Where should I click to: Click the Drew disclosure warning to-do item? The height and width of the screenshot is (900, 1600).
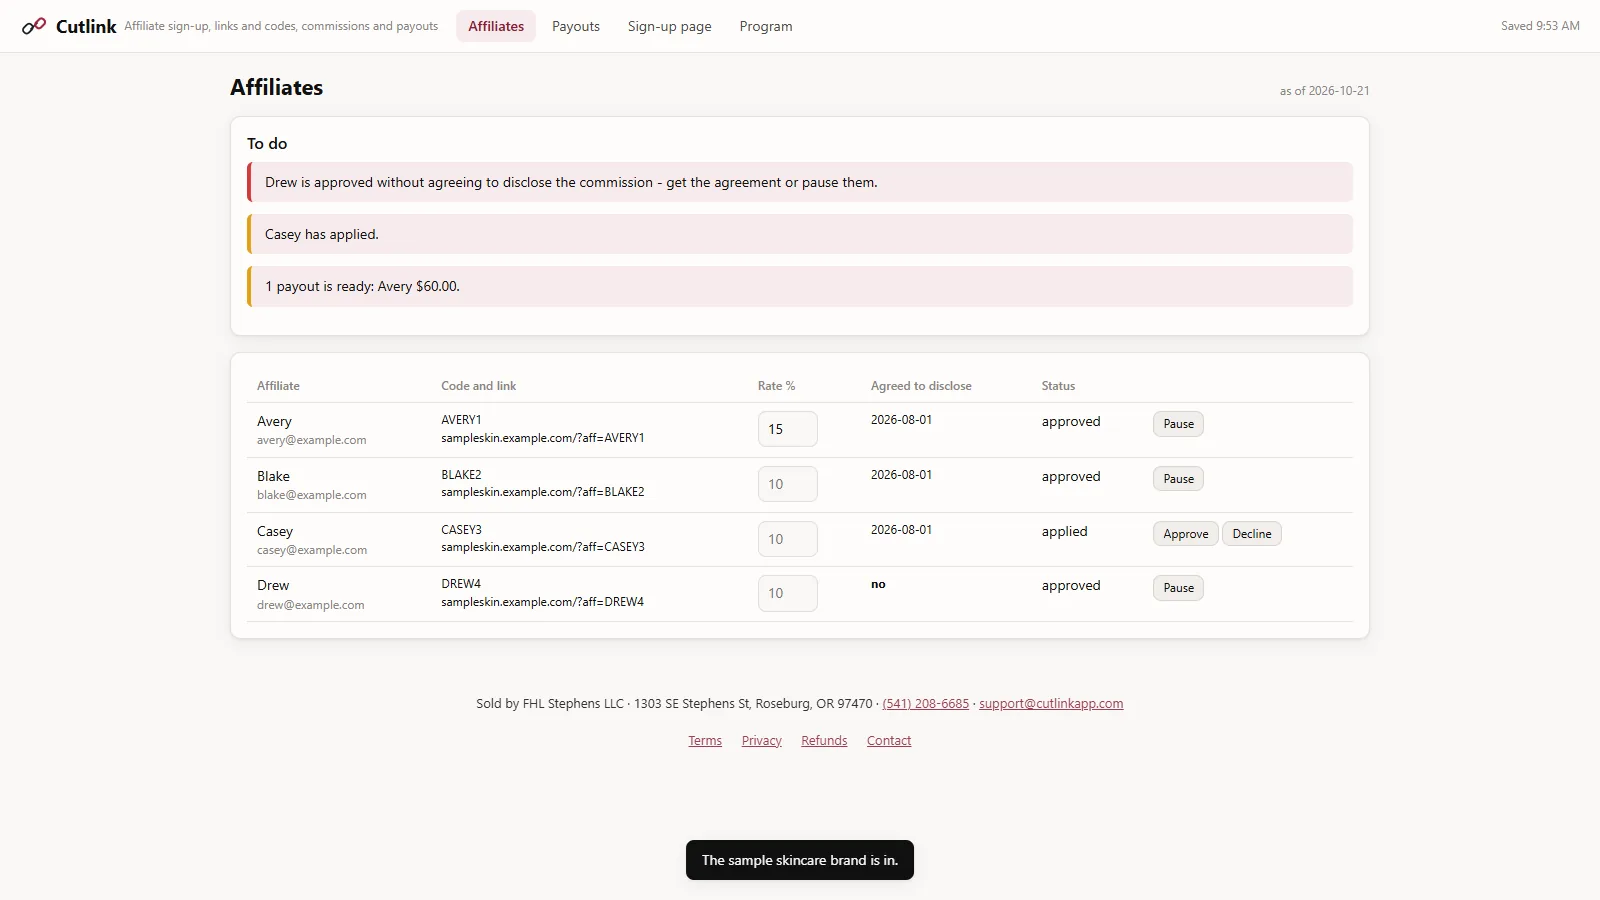800,182
